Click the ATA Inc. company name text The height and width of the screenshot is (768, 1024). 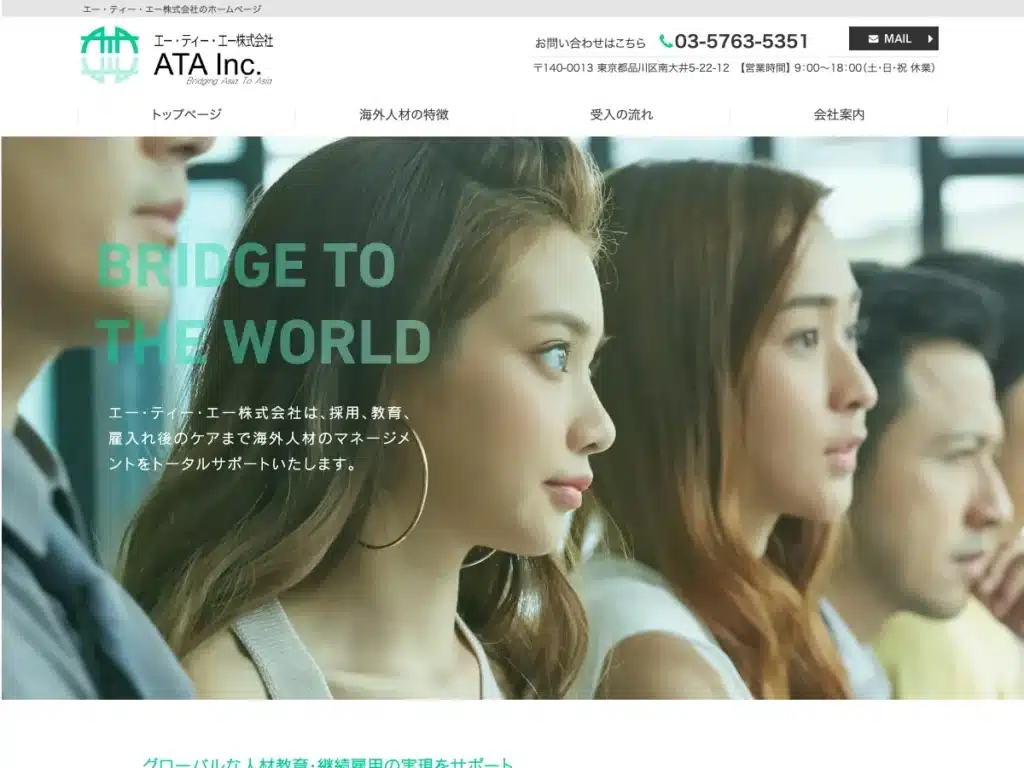pyautogui.click(x=208, y=64)
